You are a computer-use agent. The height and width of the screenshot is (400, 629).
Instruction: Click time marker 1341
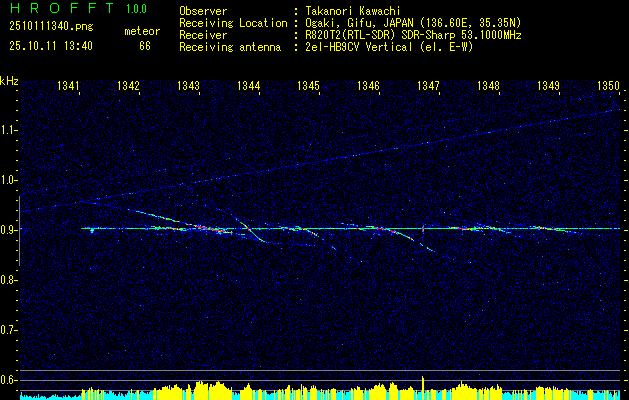coord(68,85)
